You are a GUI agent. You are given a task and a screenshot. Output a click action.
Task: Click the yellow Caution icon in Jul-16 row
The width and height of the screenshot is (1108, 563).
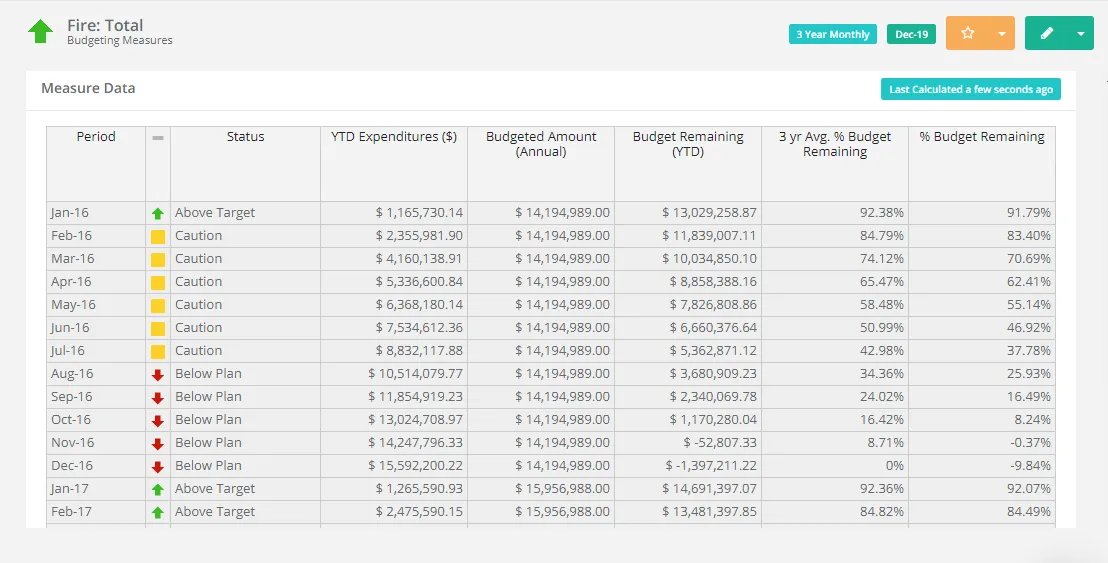click(157, 351)
